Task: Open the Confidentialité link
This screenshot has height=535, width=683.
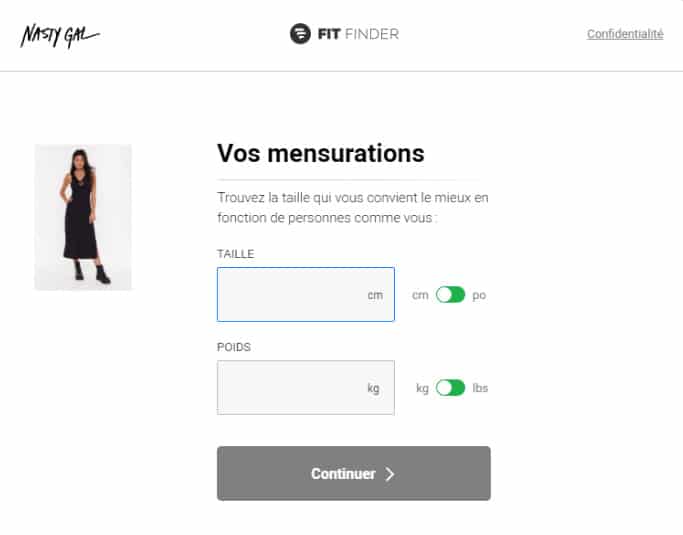Action: (x=625, y=34)
